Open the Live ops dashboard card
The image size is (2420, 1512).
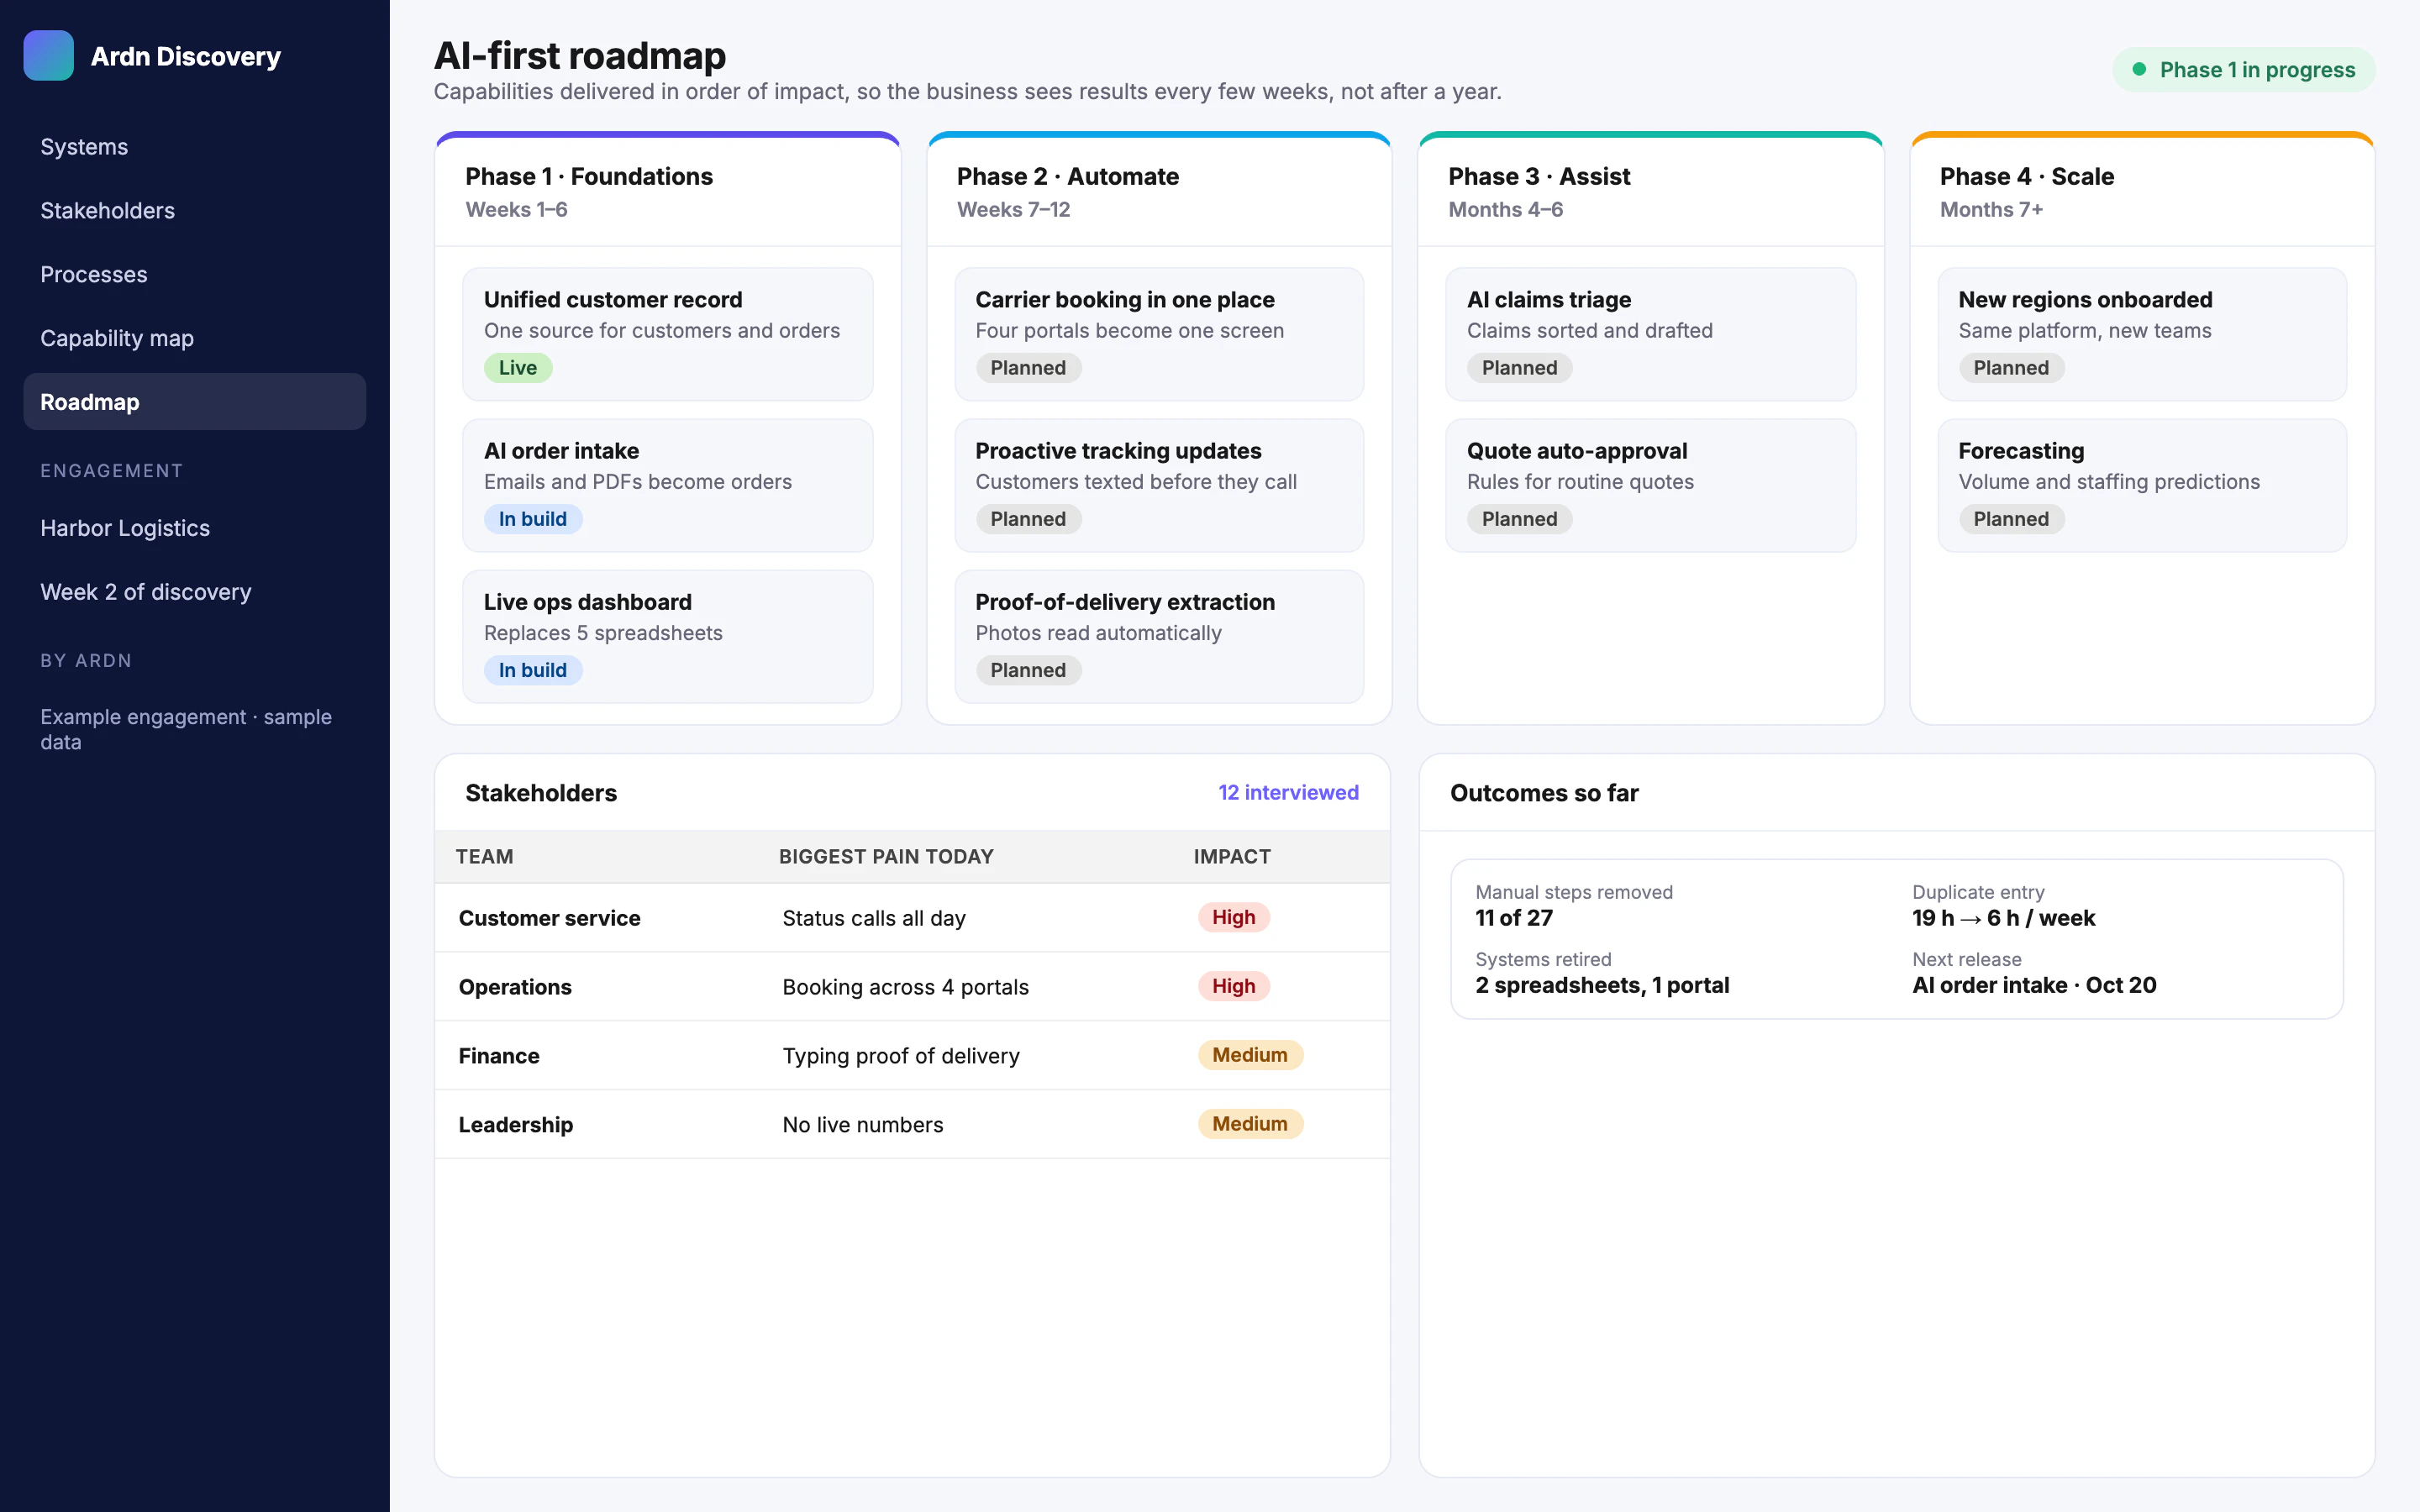(x=667, y=636)
